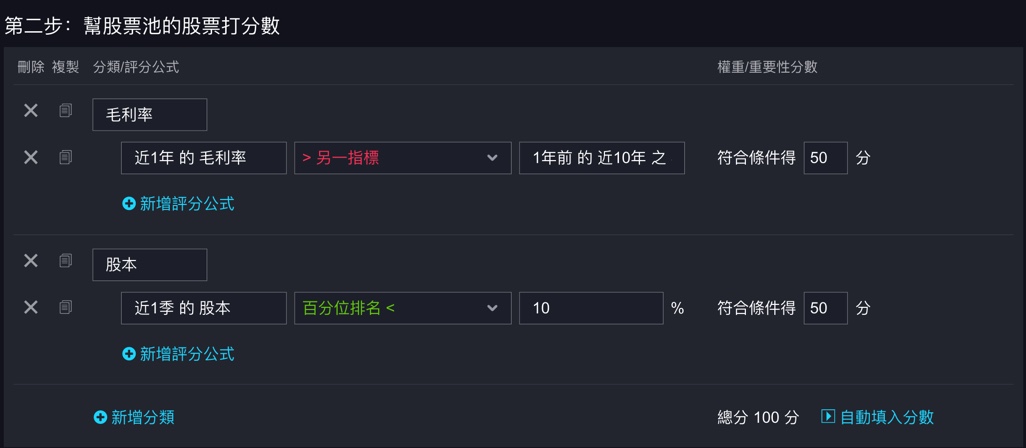
Task: Click the 近1年 的 毛利率 indicator field
Action: 204,158
